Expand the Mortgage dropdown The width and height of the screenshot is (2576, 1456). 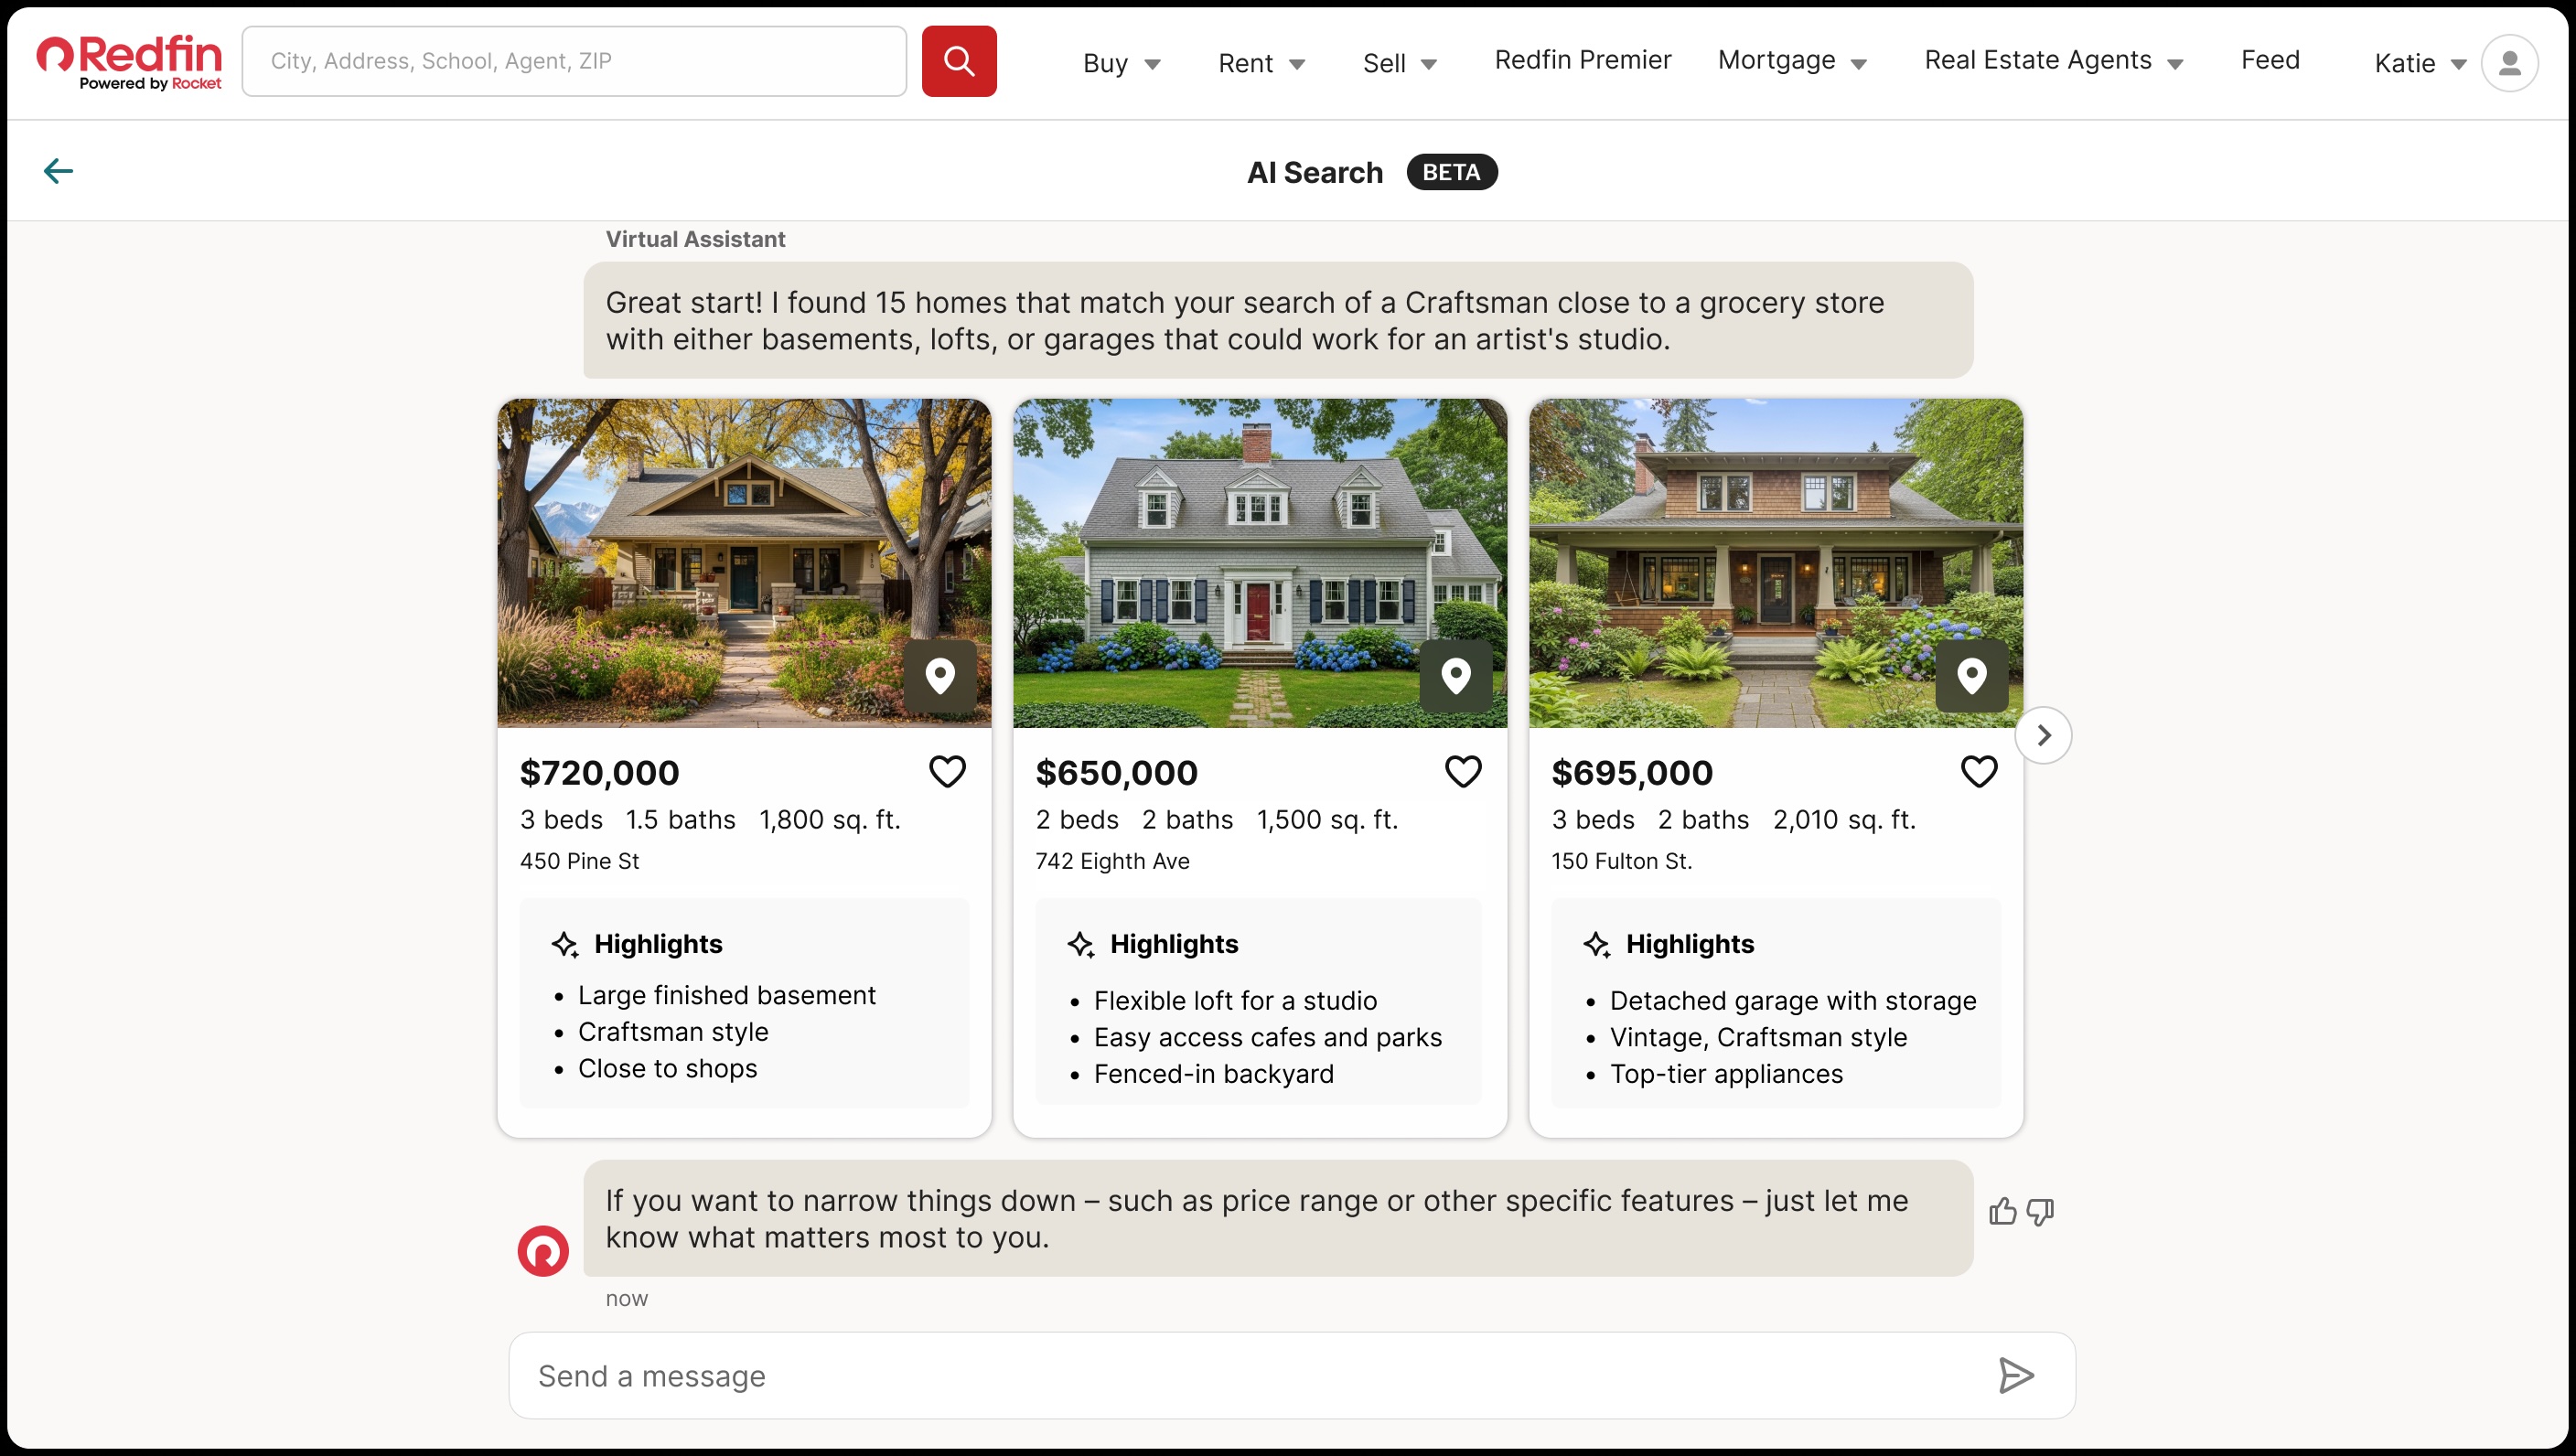(1790, 61)
